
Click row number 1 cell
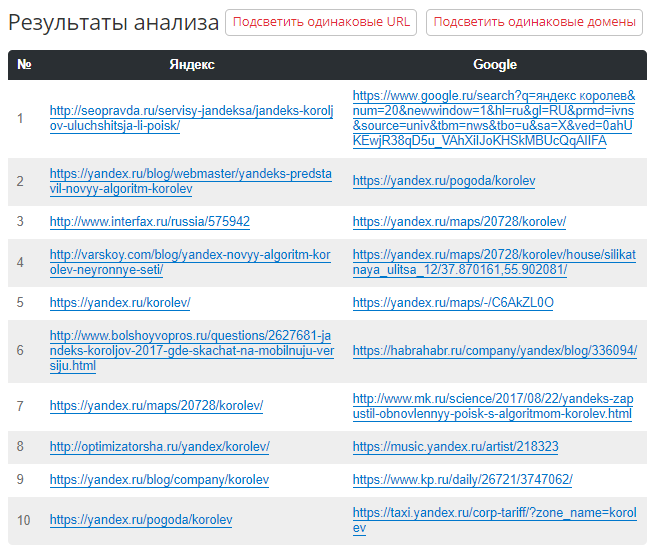[20, 119]
